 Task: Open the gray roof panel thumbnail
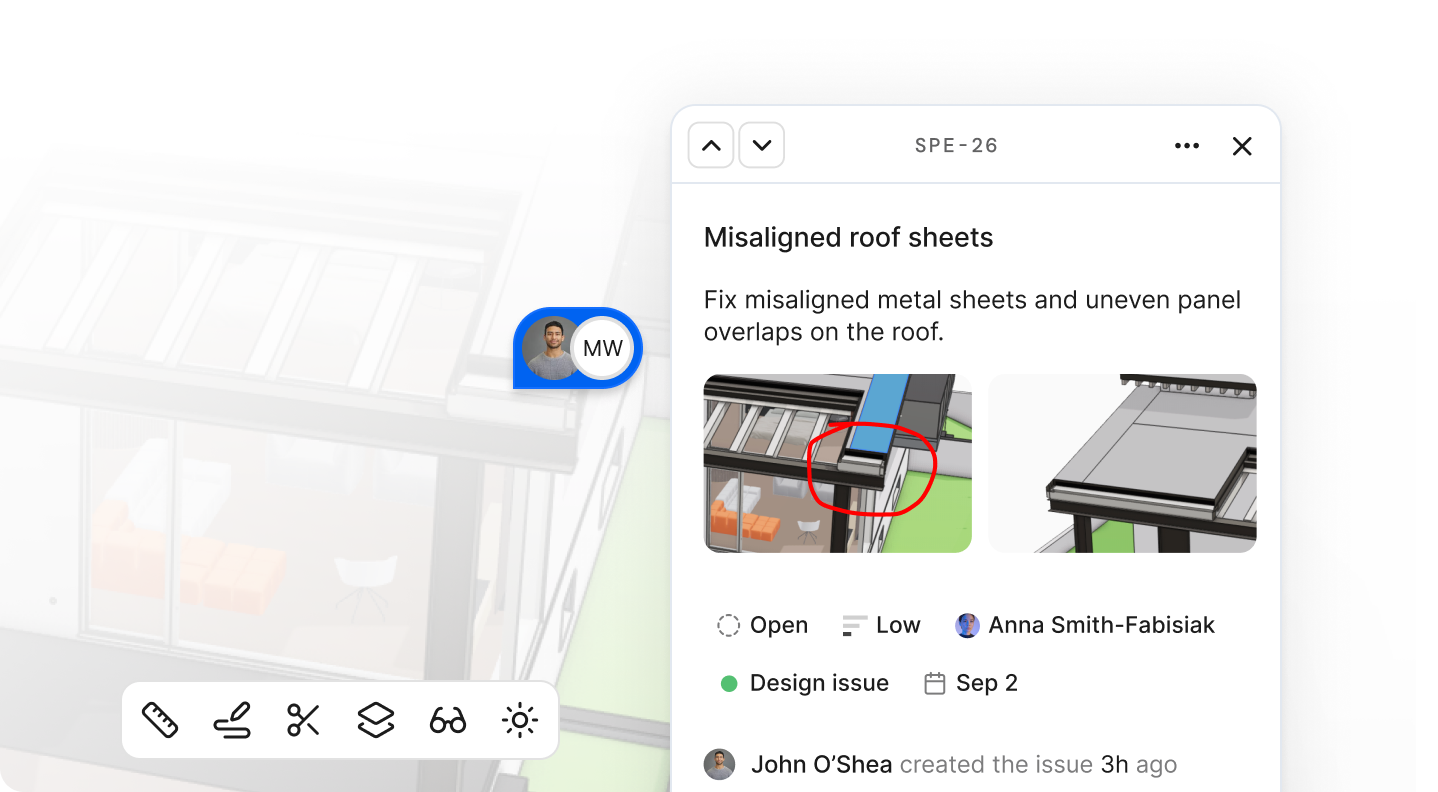tap(1122, 463)
